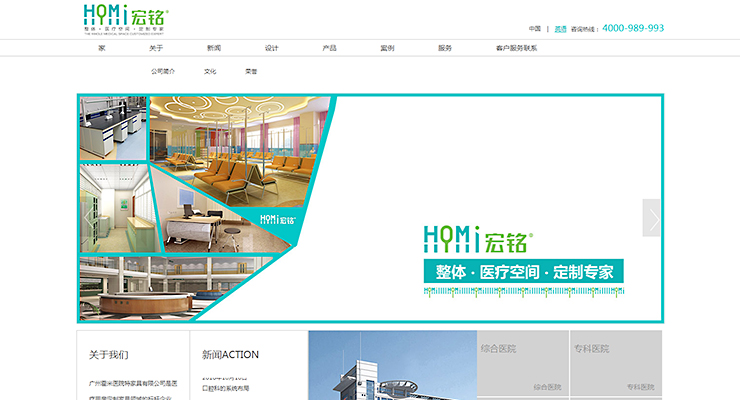Go back with the banner's left arrow

pos(88,218)
